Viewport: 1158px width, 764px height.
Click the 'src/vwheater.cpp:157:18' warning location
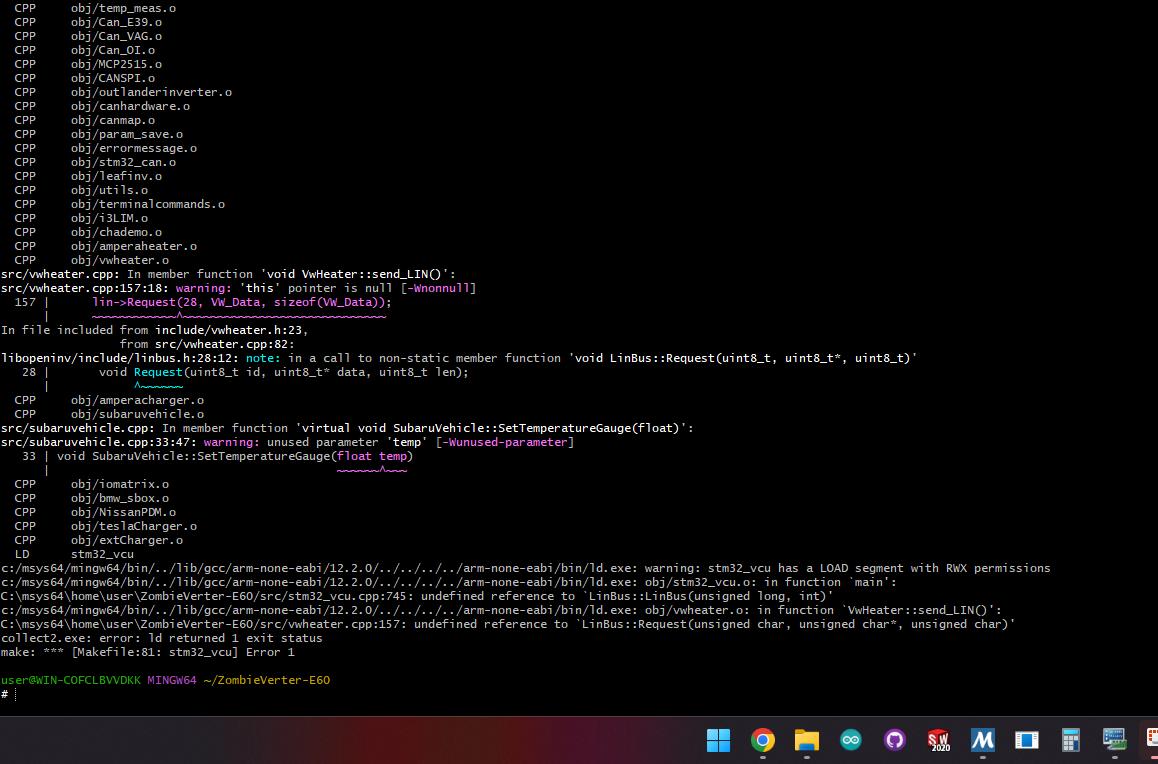[x=98, y=288]
